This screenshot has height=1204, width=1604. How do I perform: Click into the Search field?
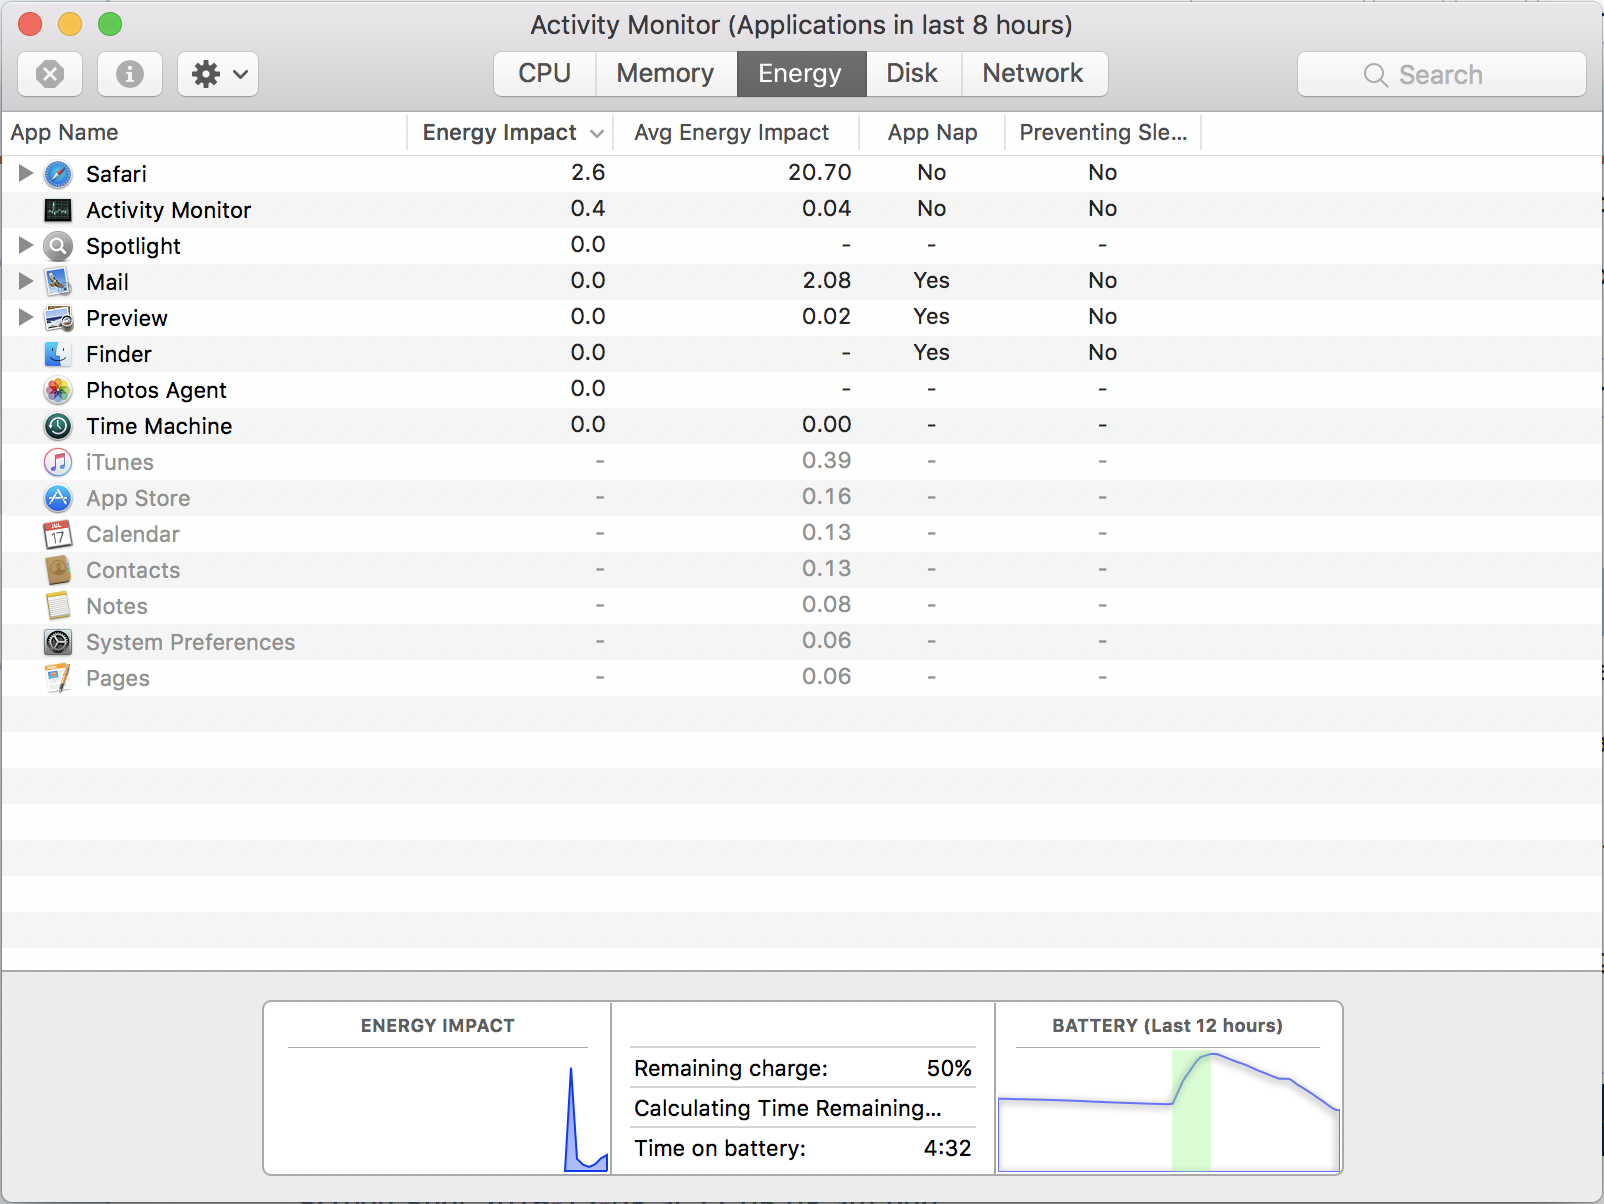(x=1442, y=74)
